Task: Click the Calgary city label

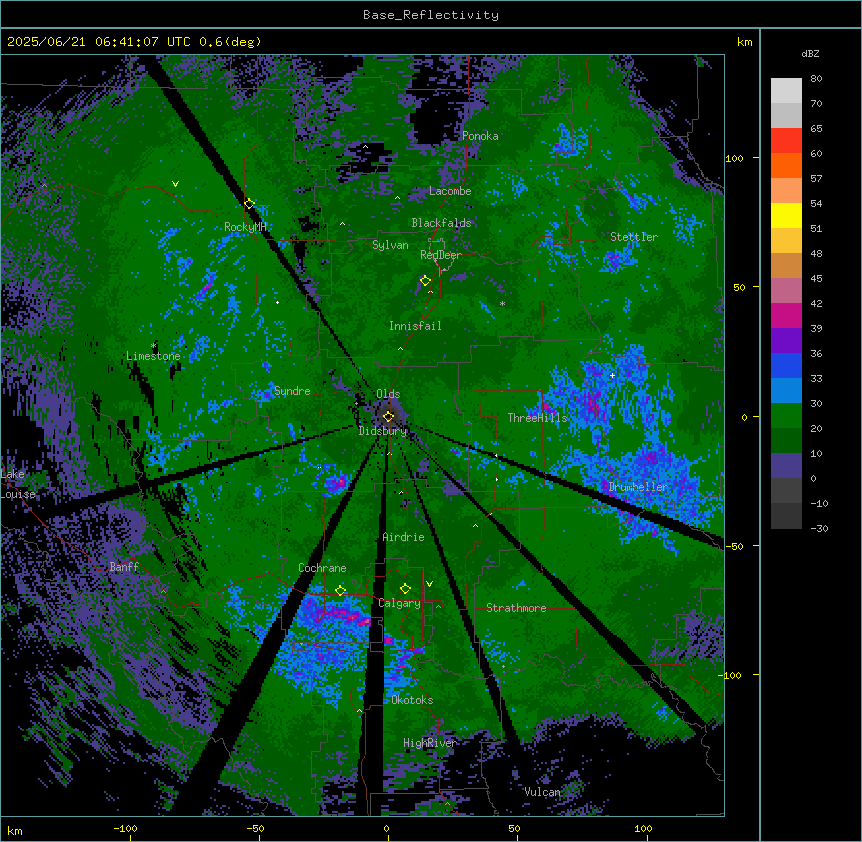Action: (400, 603)
